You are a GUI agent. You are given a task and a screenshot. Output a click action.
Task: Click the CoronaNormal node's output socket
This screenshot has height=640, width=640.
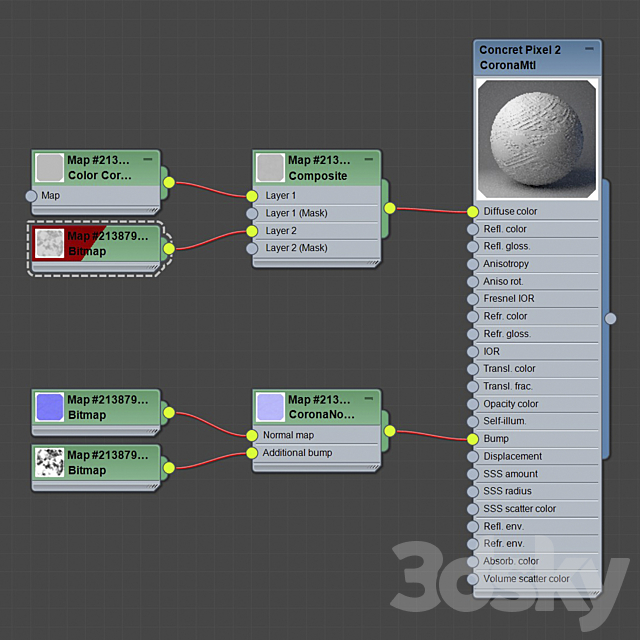(x=389, y=431)
